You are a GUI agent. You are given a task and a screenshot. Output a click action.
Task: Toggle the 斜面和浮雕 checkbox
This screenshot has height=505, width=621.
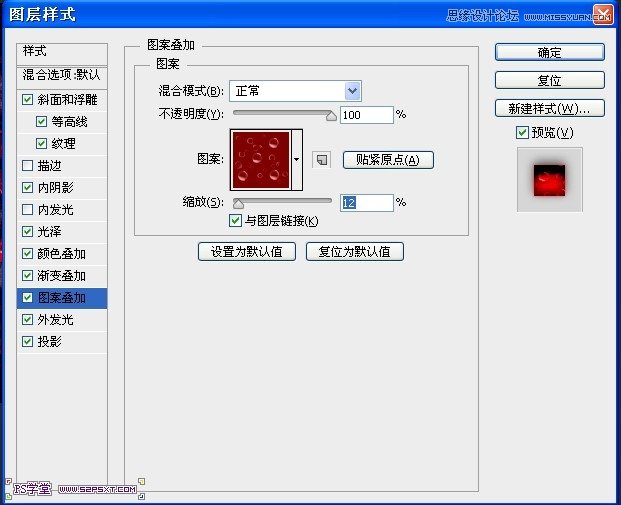click(27, 99)
